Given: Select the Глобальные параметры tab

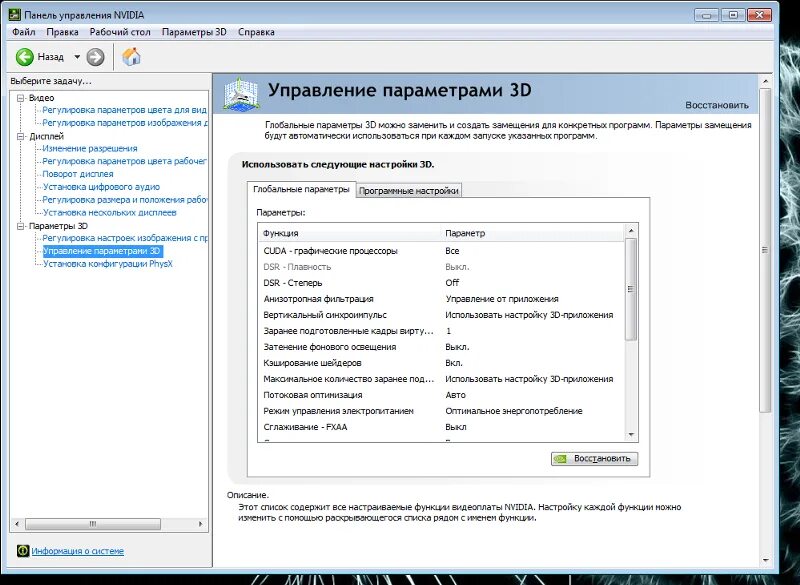Looking at the screenshot, I should (301, 189).
